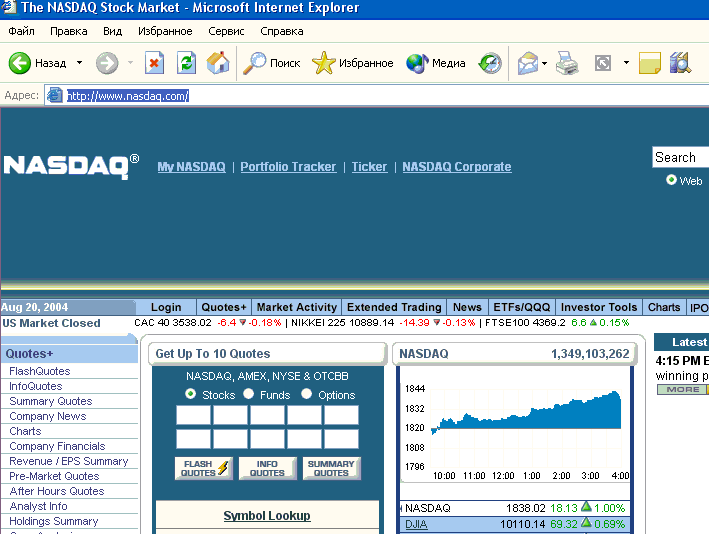This screenshot has height=534, width=709.
Task: Go back with the Назад arrow icon
Action: coord(19,63)
